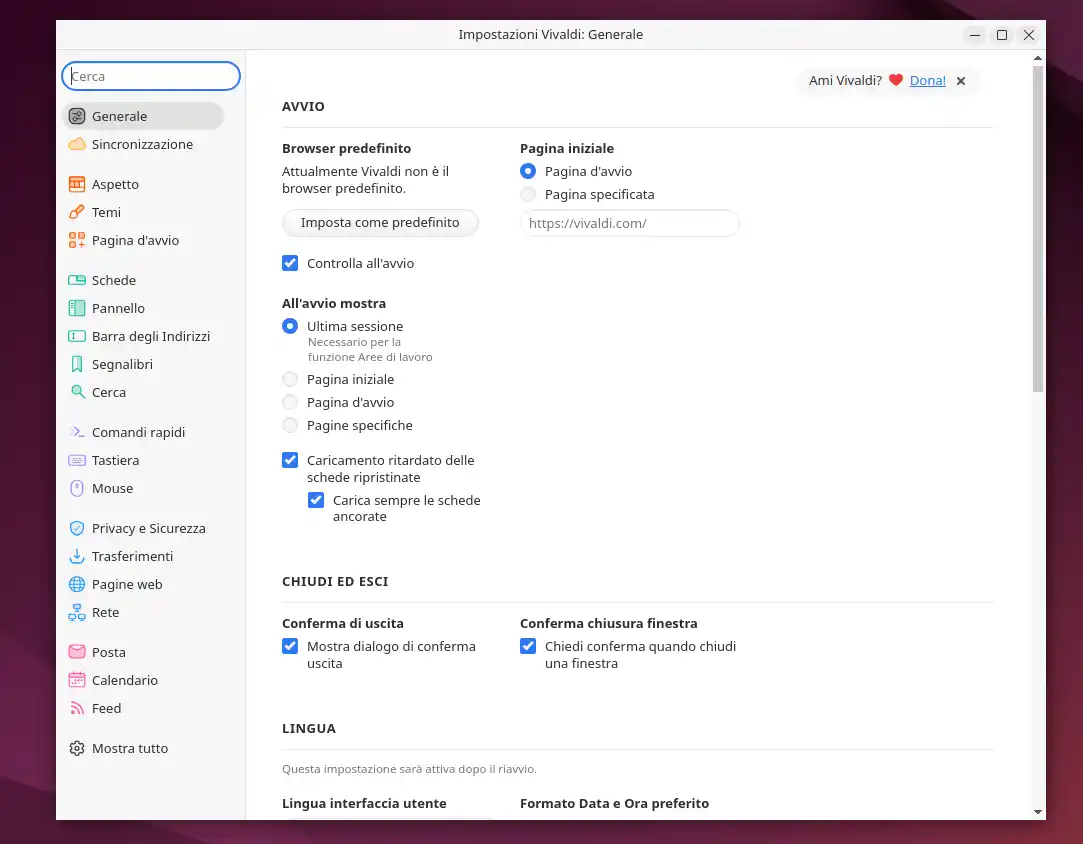This screenshot has height=844, width=1083.
Task: Open the Mouse settings icon
Action: pos(77,488)
